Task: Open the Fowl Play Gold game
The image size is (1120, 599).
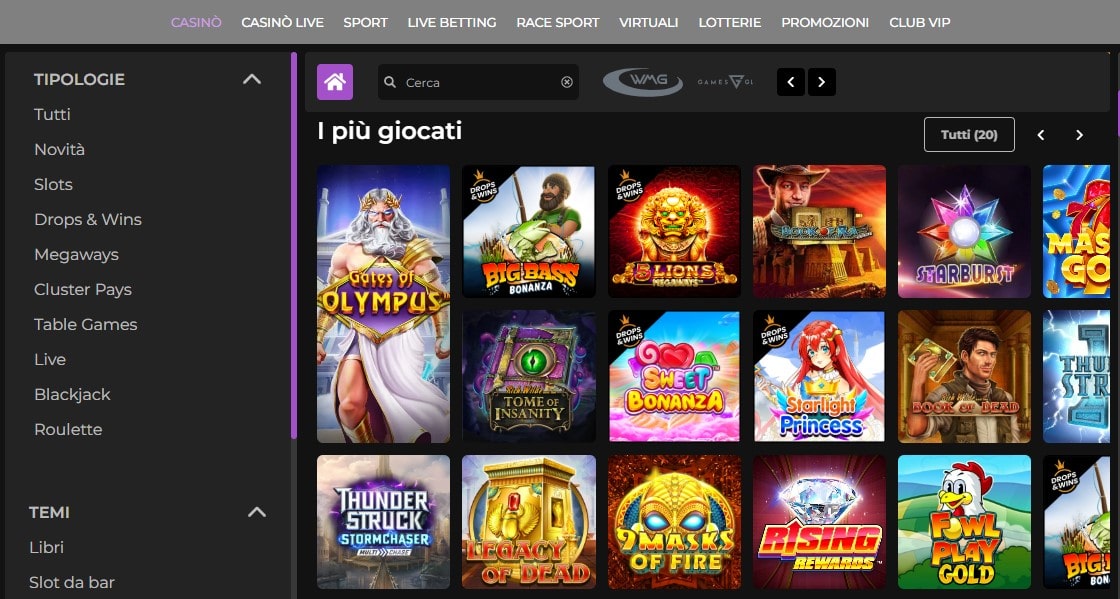Action: click(964, 522)
